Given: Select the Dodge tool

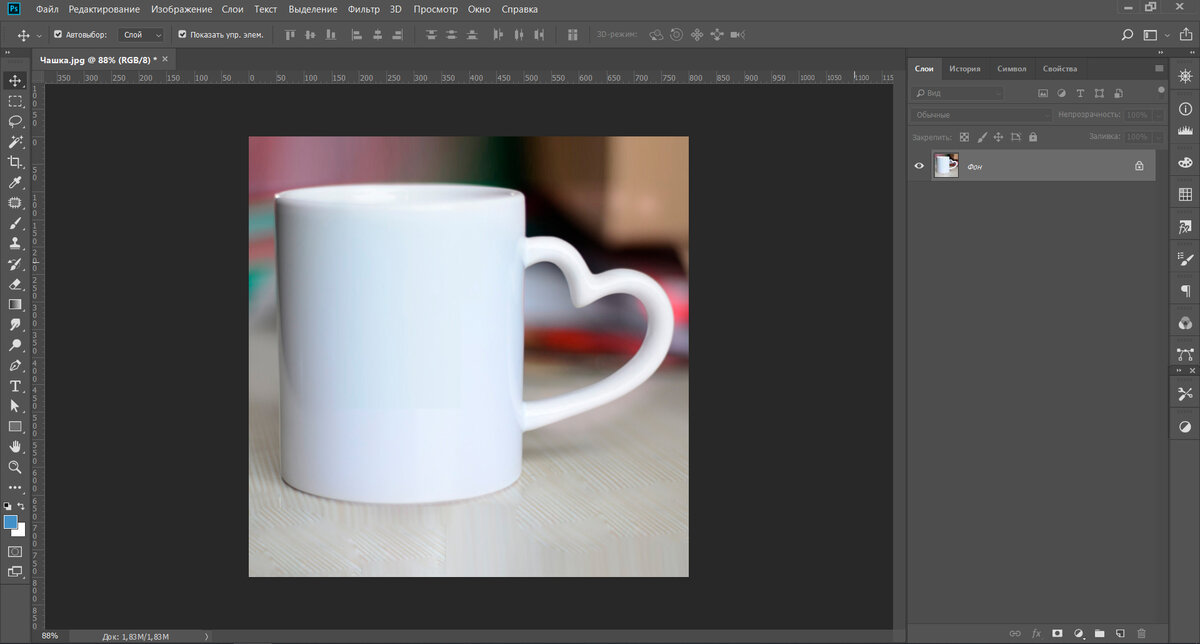Looking at the screenshot, I should [15, 345].
